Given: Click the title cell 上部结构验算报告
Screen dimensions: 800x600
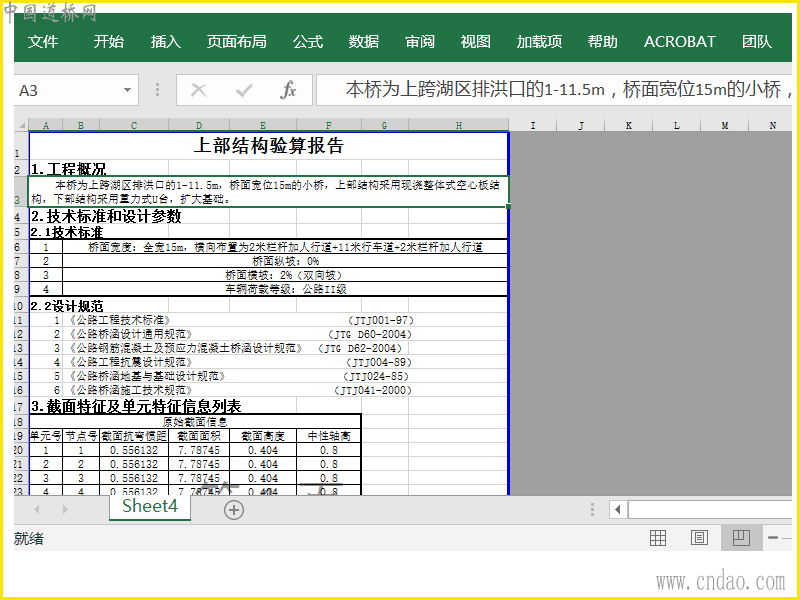Looking at the screenshot, I should (x=269, y=146).
